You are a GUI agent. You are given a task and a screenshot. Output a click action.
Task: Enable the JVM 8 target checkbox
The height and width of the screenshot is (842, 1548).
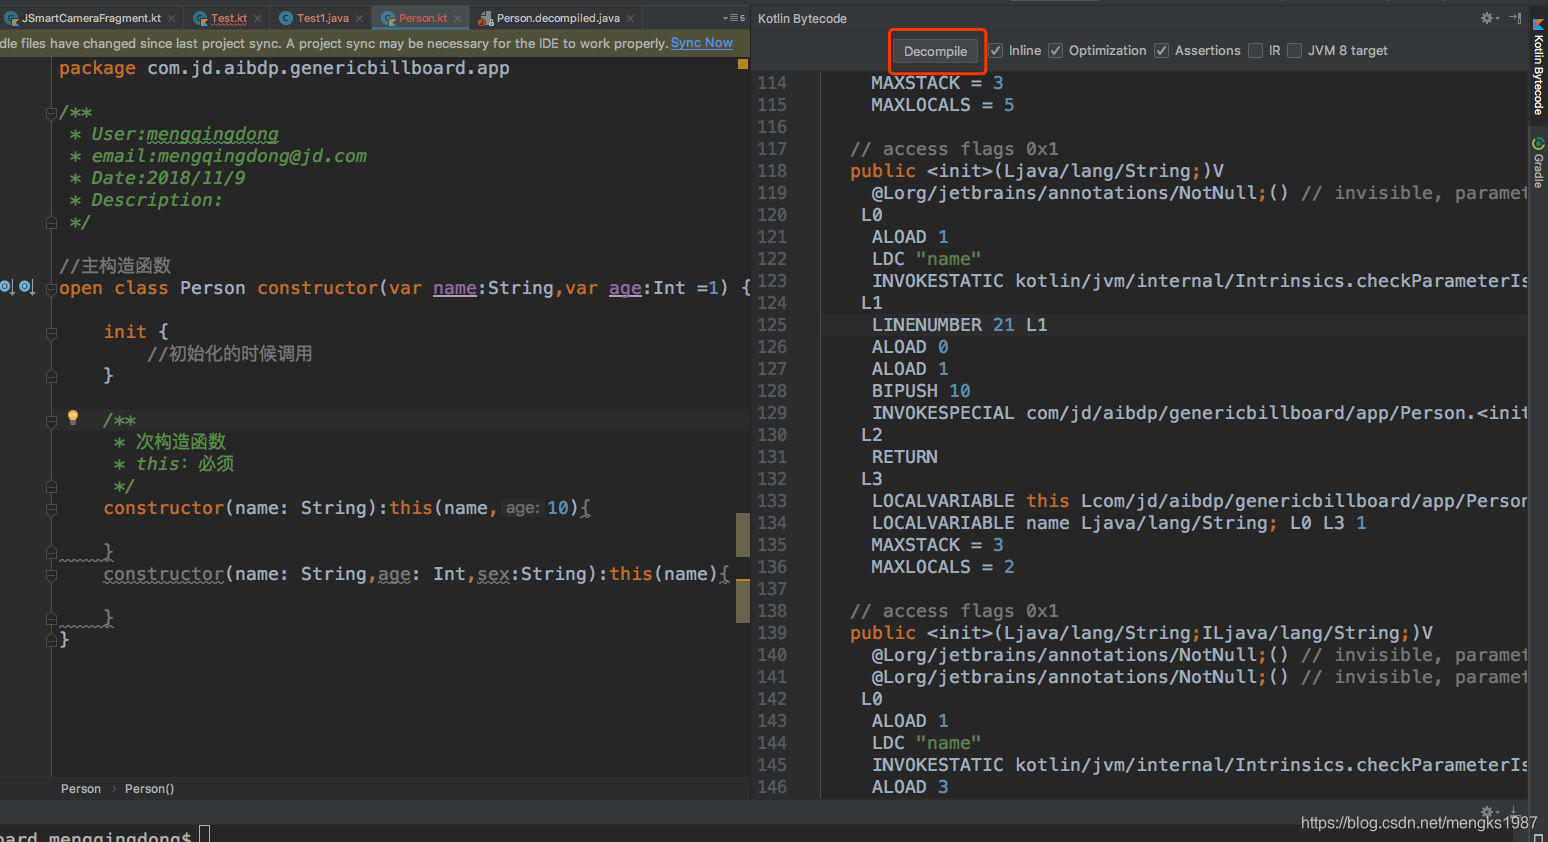1294,51
